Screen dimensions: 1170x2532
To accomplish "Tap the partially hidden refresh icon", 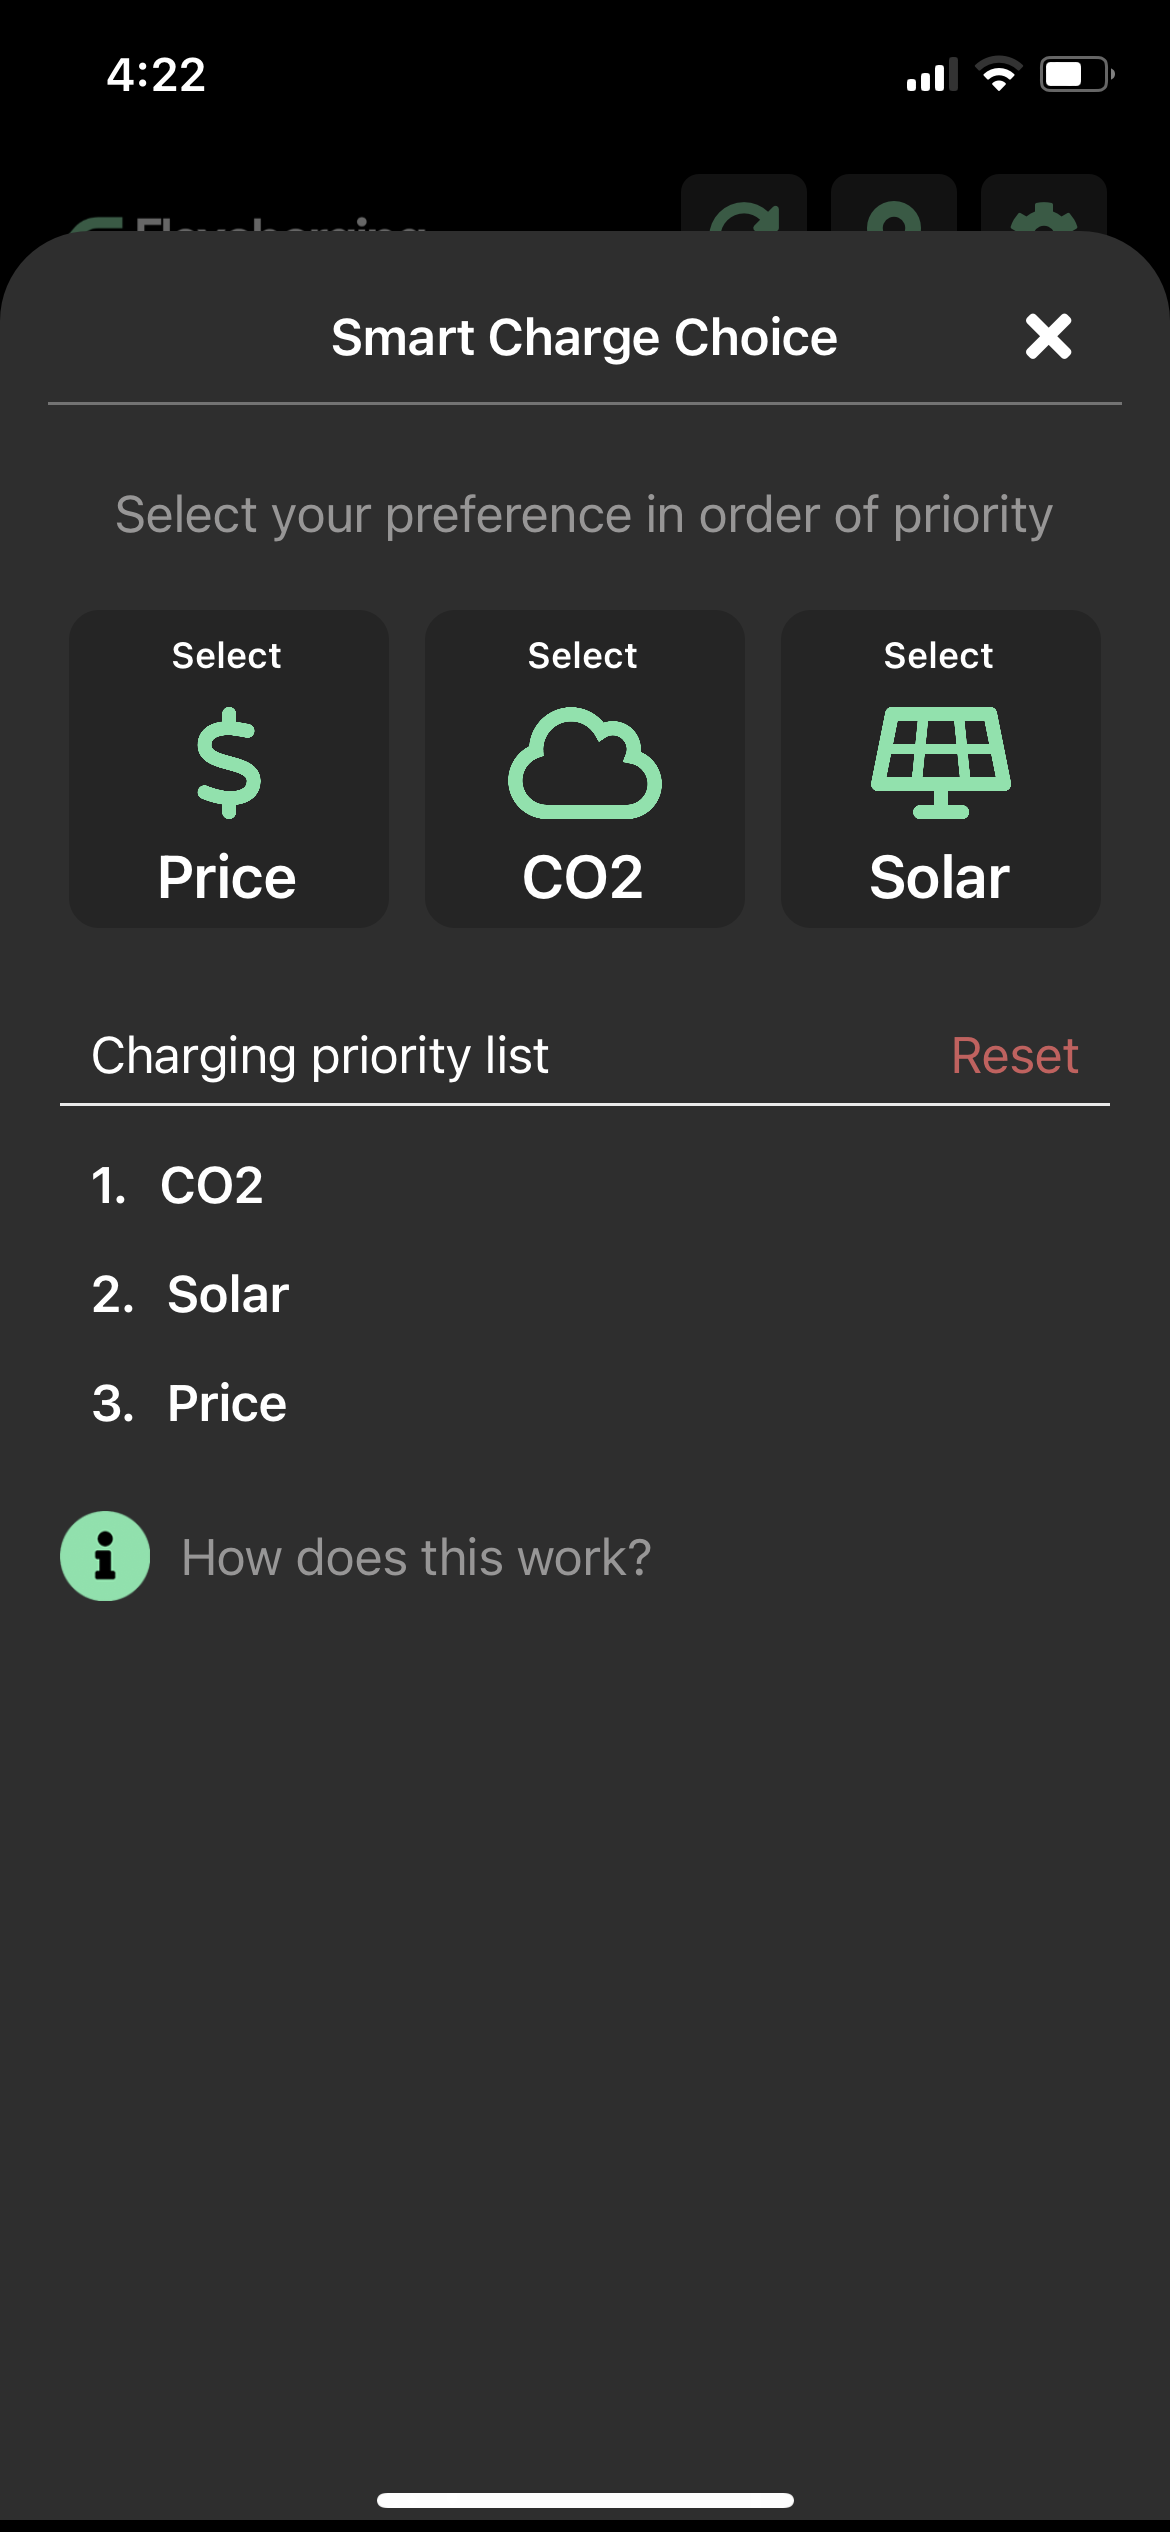I will [x=744, y=208].
